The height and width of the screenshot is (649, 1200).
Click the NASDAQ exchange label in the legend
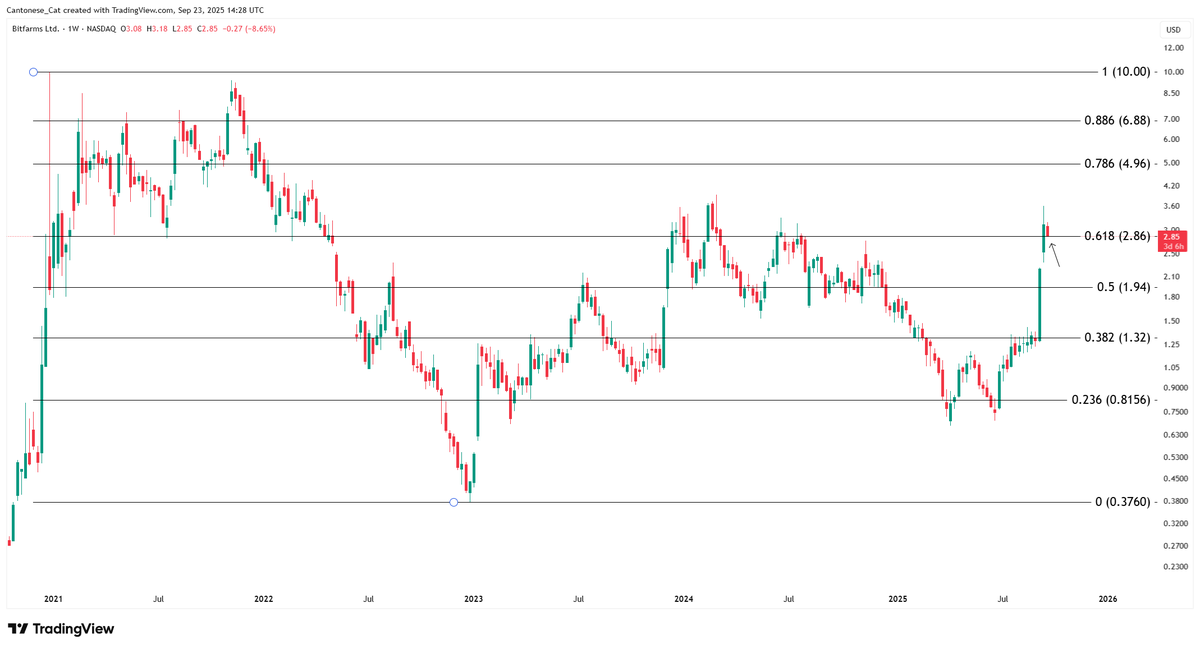[101, 29]
